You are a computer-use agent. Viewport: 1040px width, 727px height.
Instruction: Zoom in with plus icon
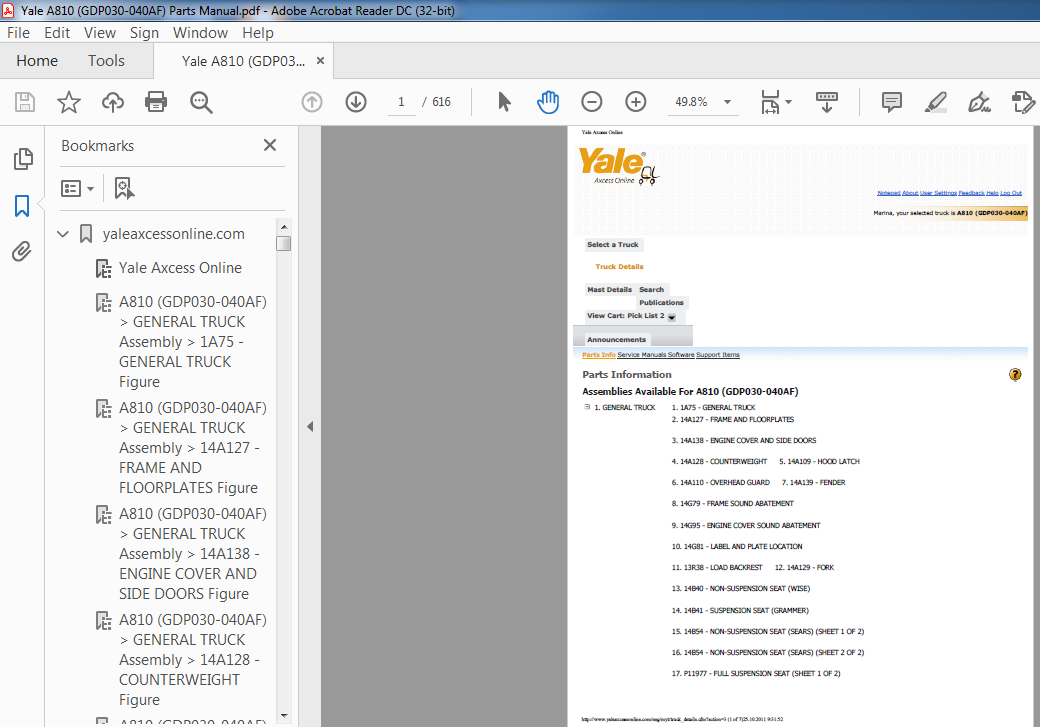point(635,102)
